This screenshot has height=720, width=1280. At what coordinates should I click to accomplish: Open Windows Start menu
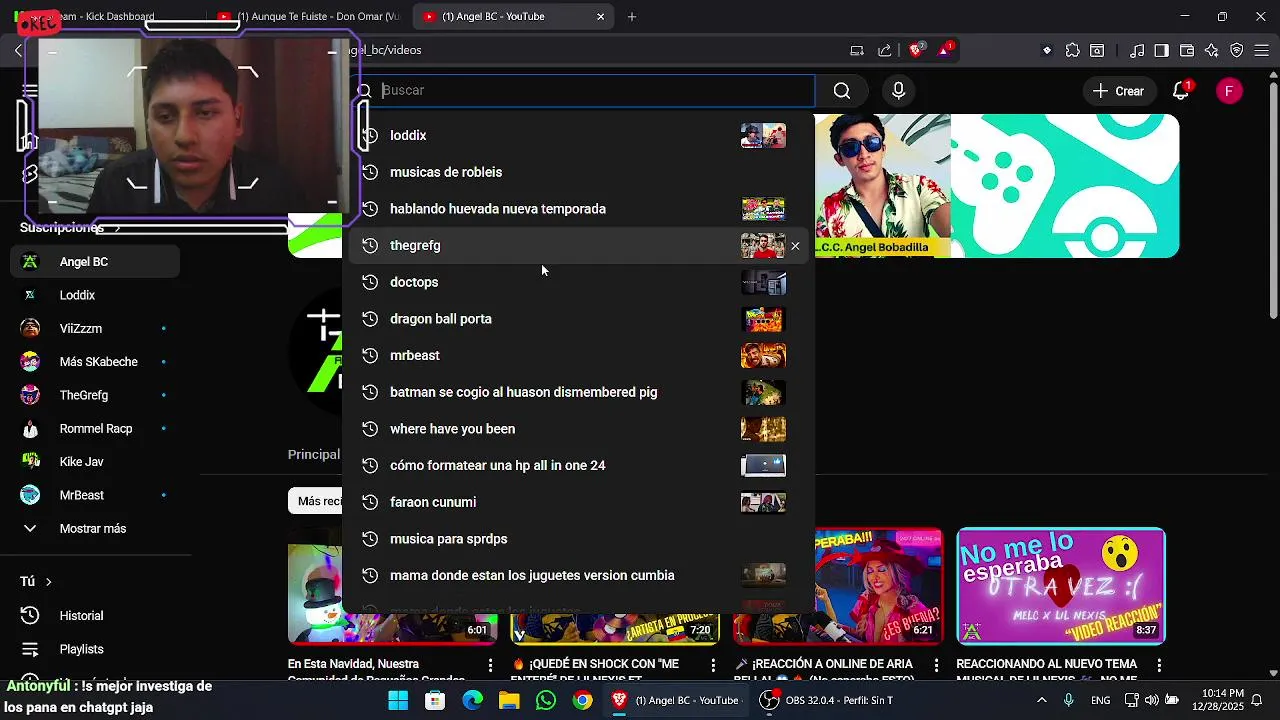[398, 700]
